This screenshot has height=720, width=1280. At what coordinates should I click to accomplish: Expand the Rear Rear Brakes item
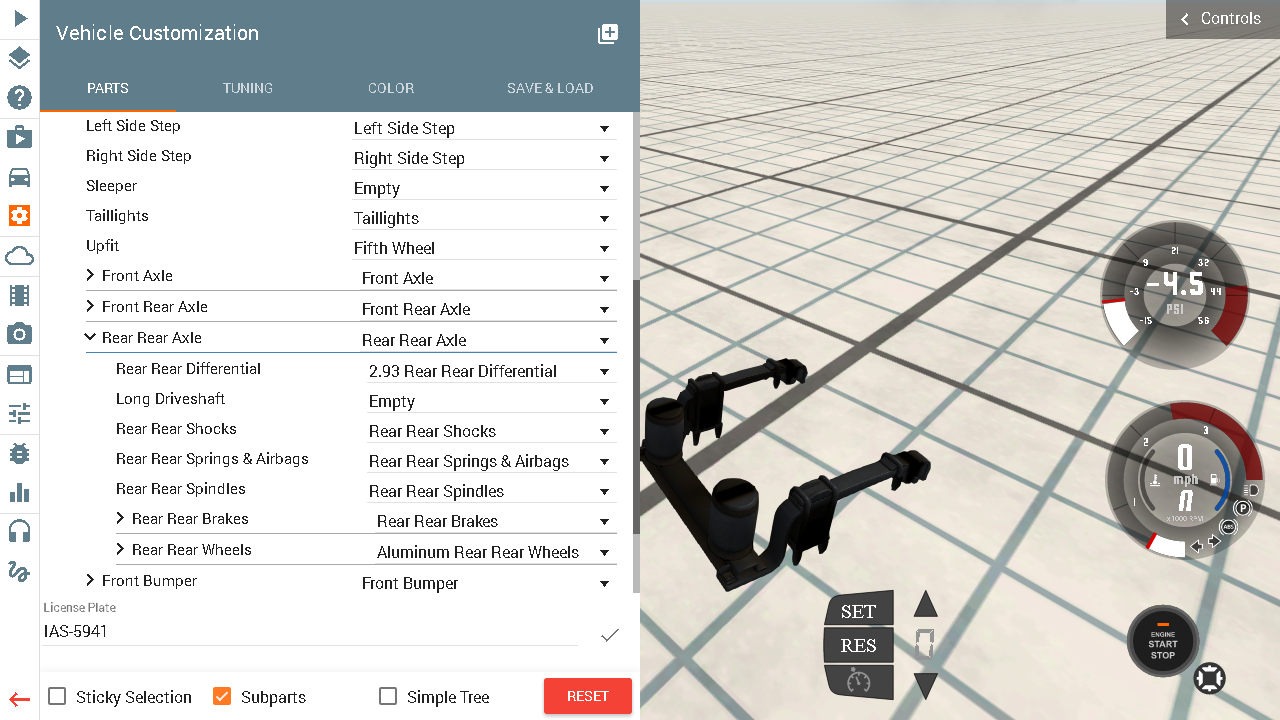[120, 518]
